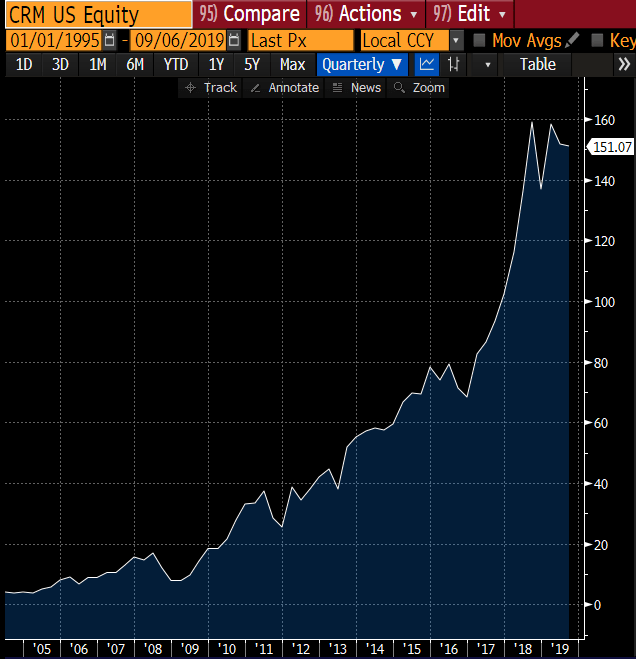636x659 pixels.
Task: Select the candlestick bar chart icon
Action: pos(455,64)
